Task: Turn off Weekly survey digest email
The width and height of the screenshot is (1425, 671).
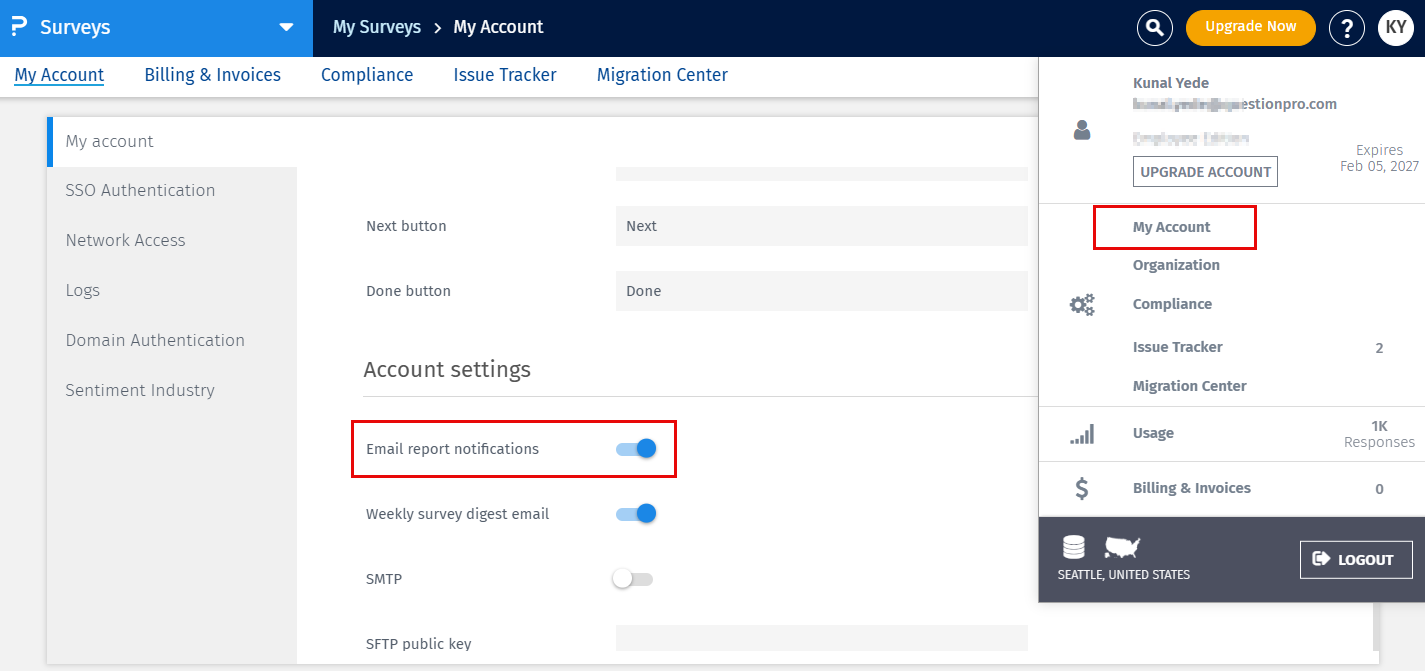Action: [x=634, y=513]
